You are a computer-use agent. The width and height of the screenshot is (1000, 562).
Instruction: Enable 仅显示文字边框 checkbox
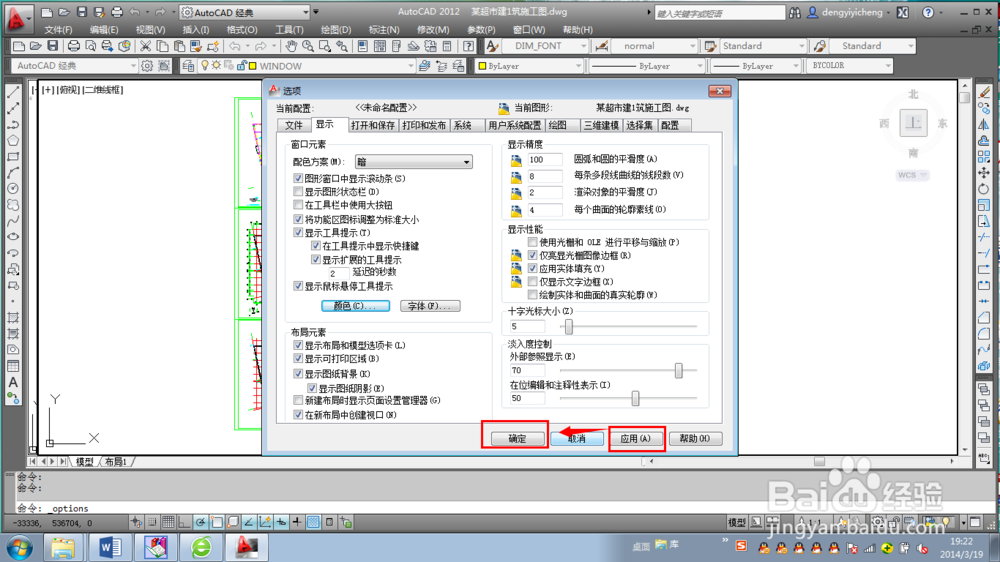(x=533, y=281)
